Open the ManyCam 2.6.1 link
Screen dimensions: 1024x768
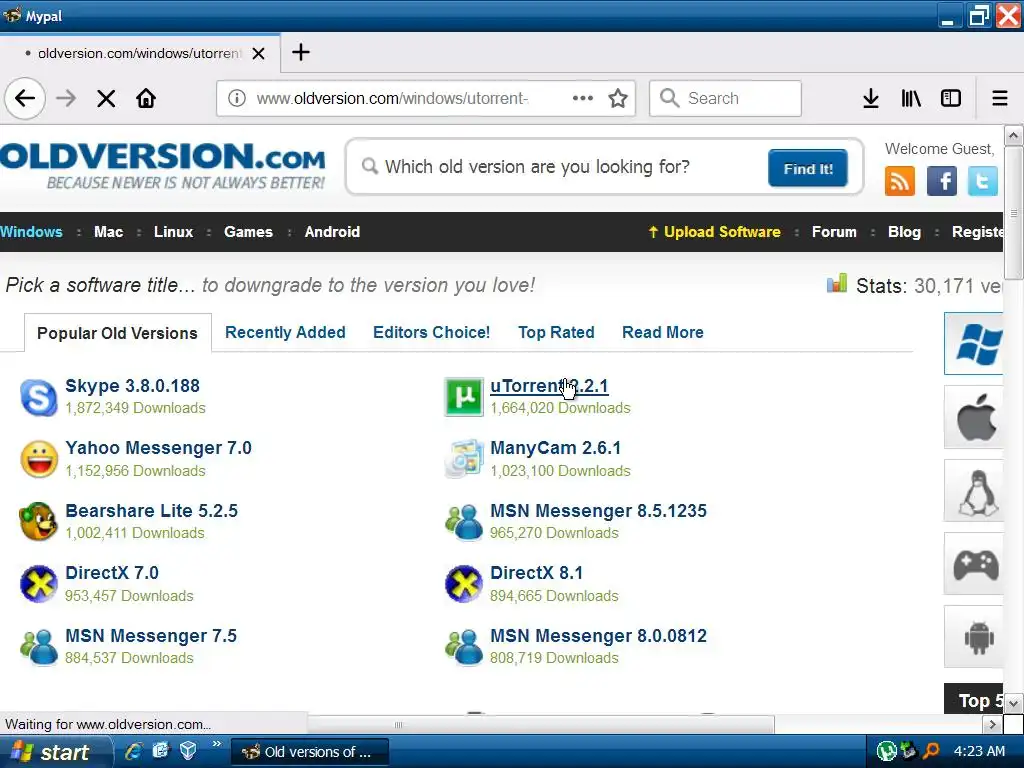click(556, 448)
